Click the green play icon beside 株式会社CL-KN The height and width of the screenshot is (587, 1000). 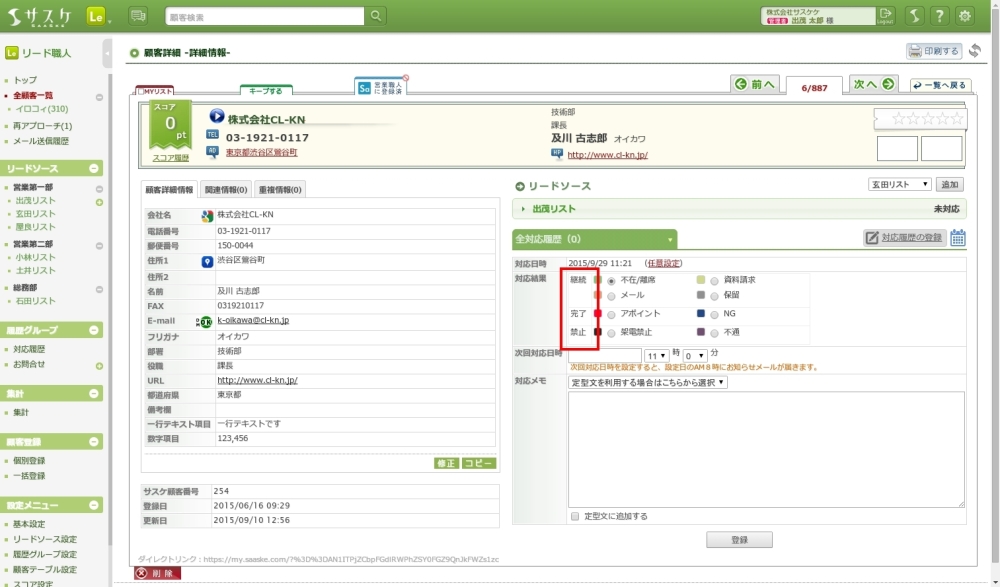click(217, 118)
